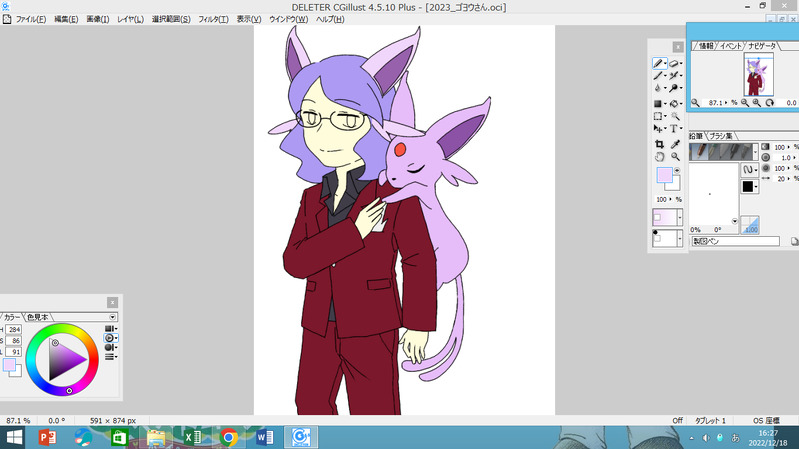The width and height of the screenshot is (799, 449).
Task: Open the Pen tool variant arrow
Action: click(x=665, y=64)
